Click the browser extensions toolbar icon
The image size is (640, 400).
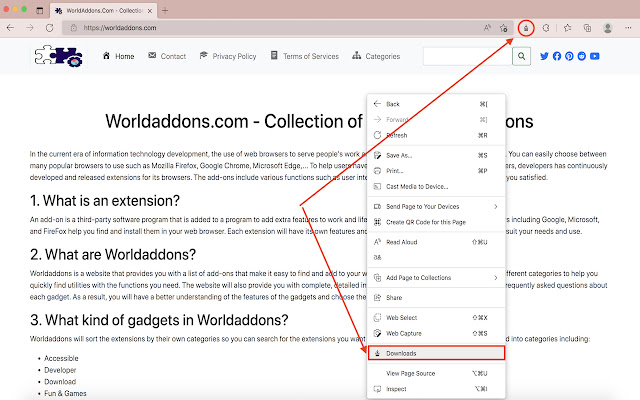(546, 28)
